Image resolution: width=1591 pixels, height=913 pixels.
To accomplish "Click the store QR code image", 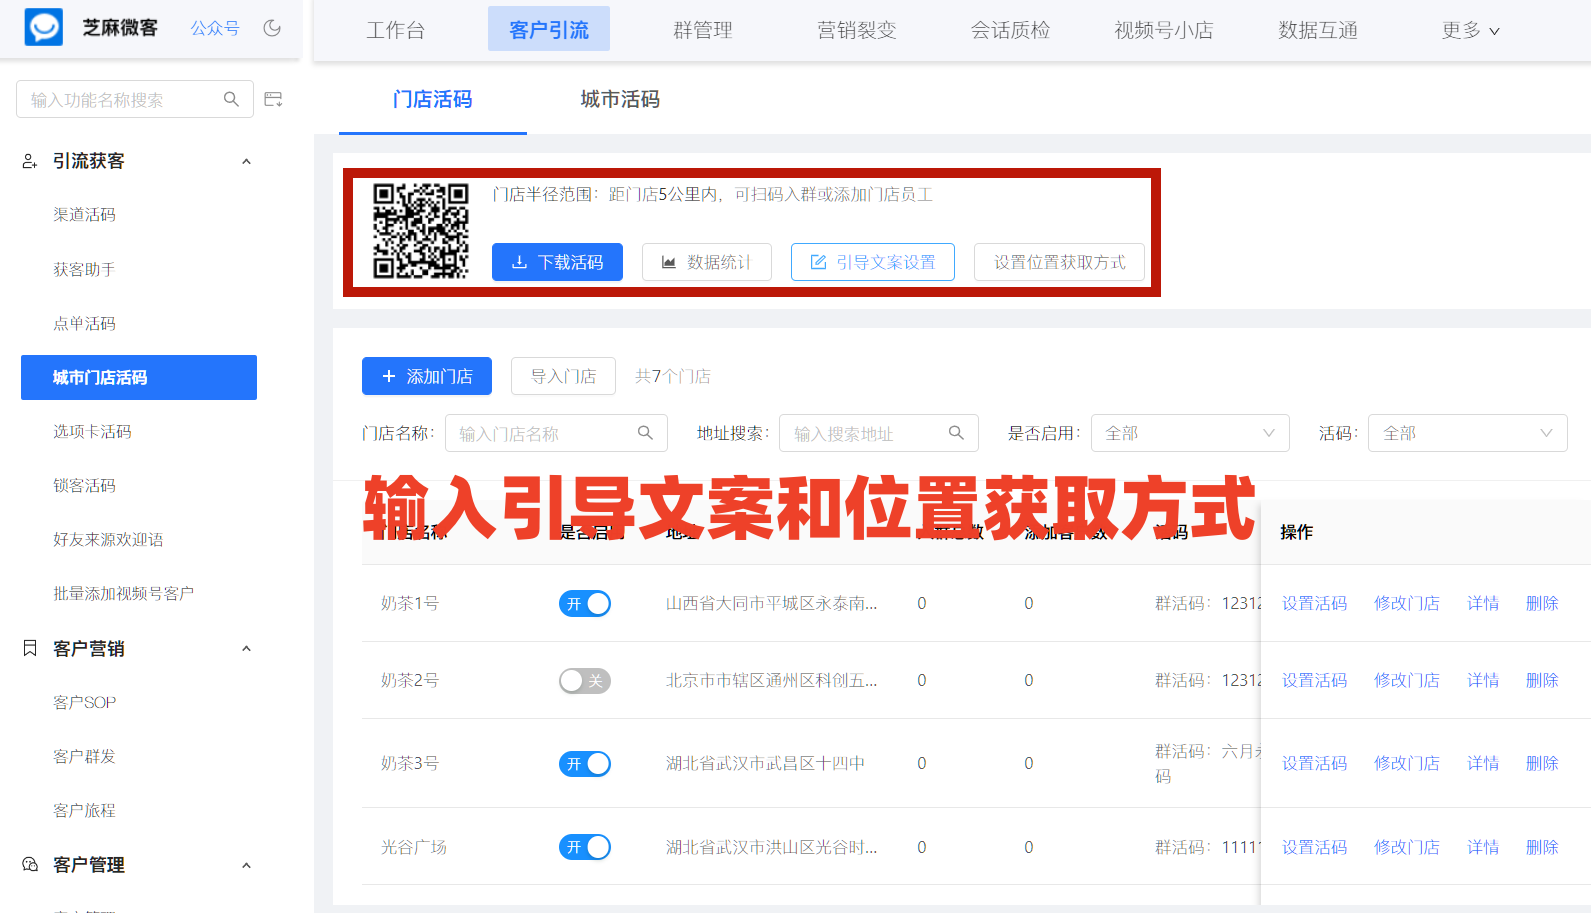I will 421,230.
